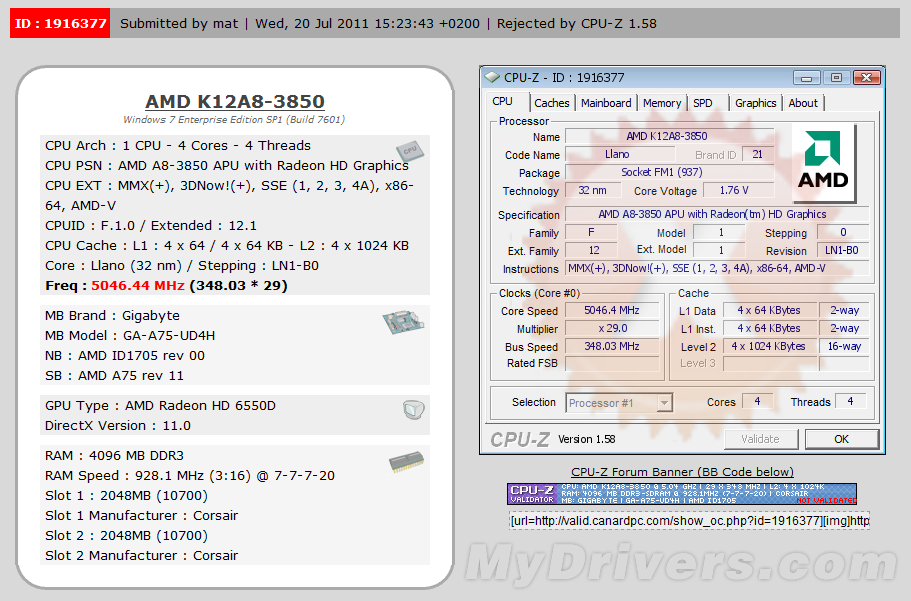Switch to the Graphics tab

pos(755,103)
